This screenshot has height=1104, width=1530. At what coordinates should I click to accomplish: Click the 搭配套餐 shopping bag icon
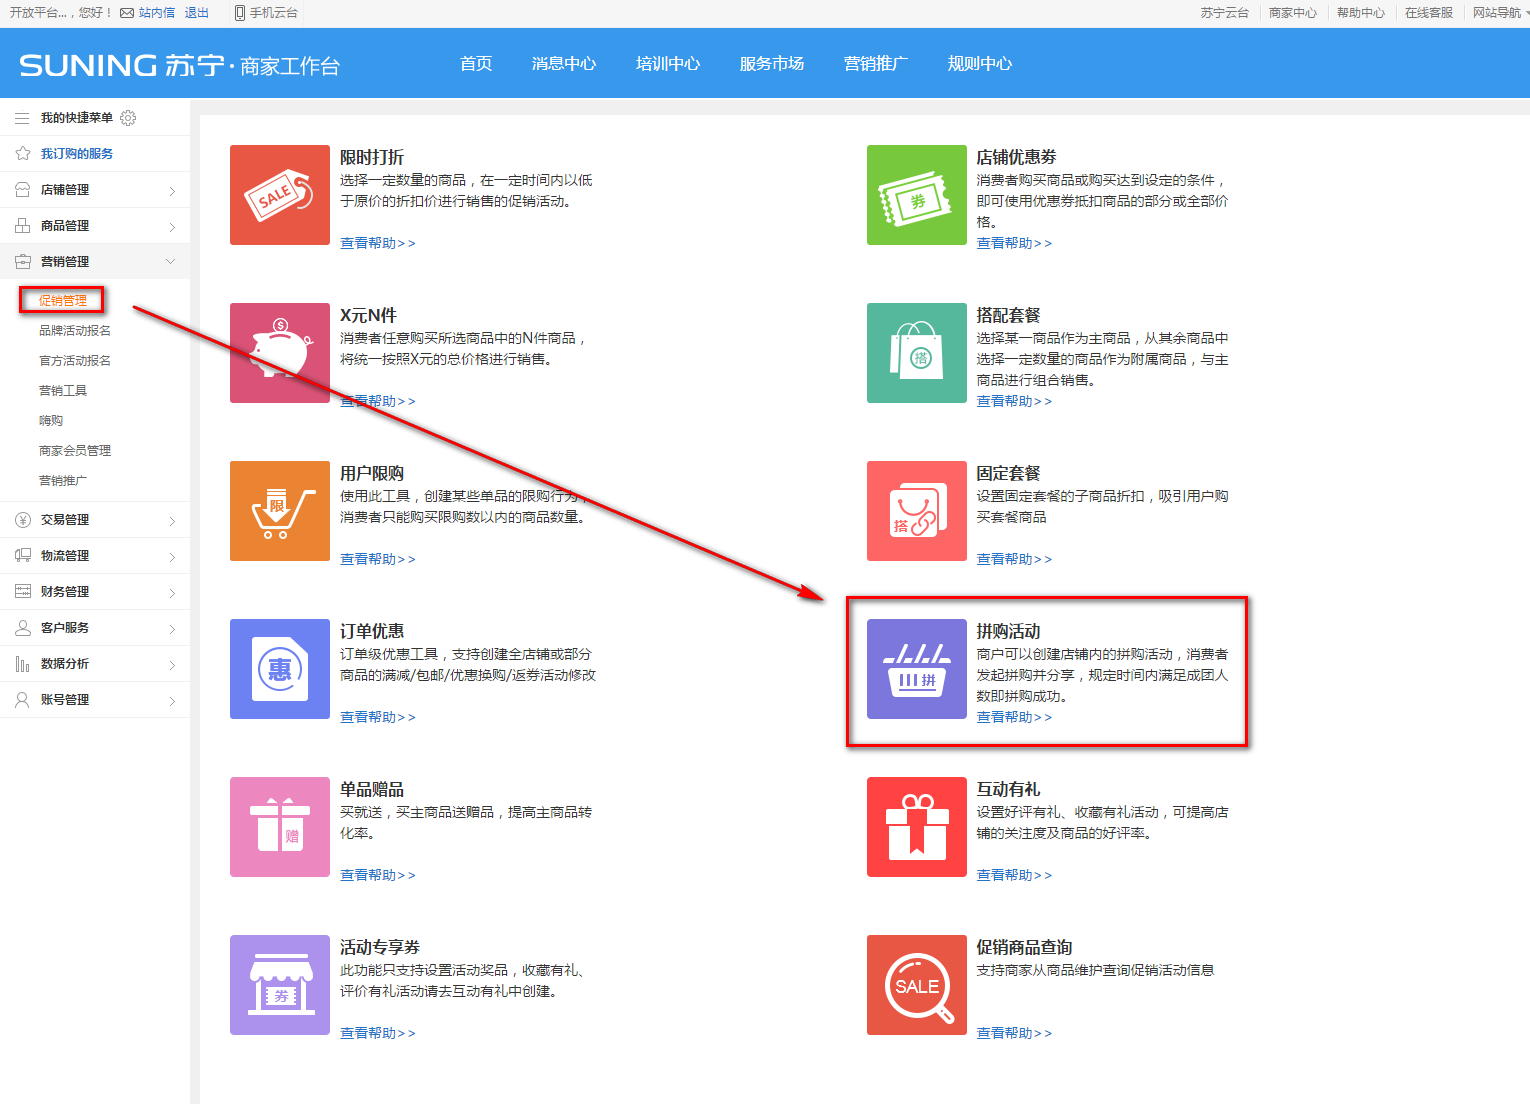[x=917, y=353]
